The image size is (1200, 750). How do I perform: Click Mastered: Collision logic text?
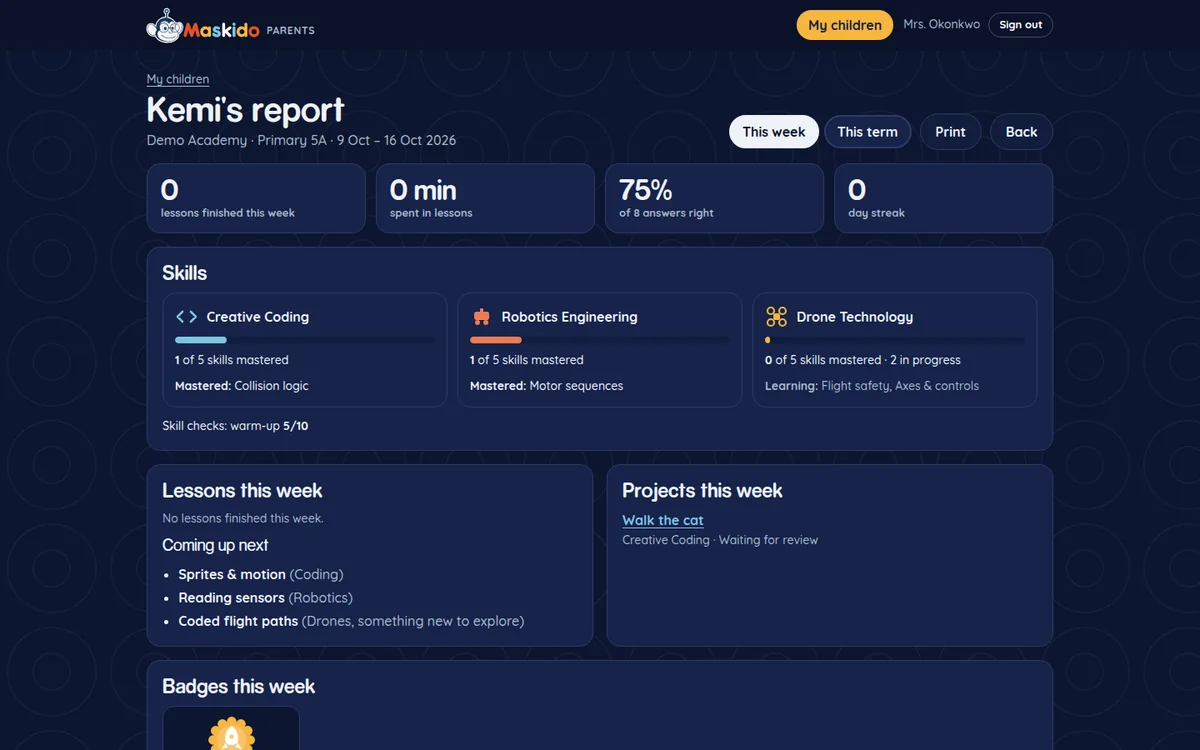242,386
